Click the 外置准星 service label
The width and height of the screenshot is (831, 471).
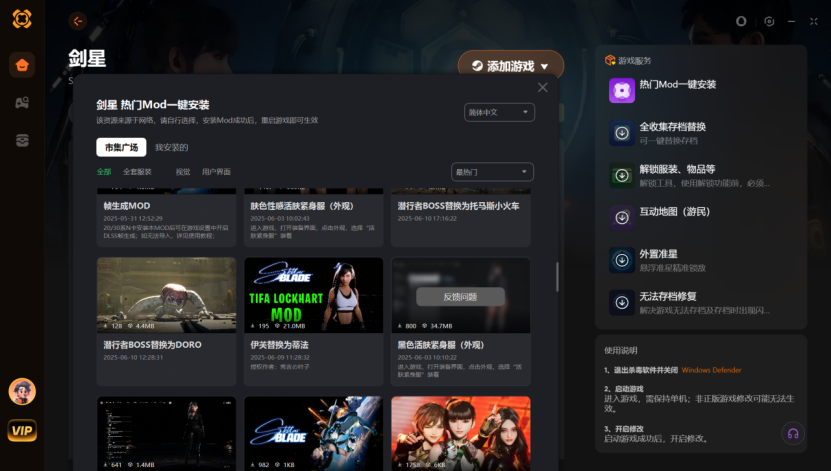point(658,254)
